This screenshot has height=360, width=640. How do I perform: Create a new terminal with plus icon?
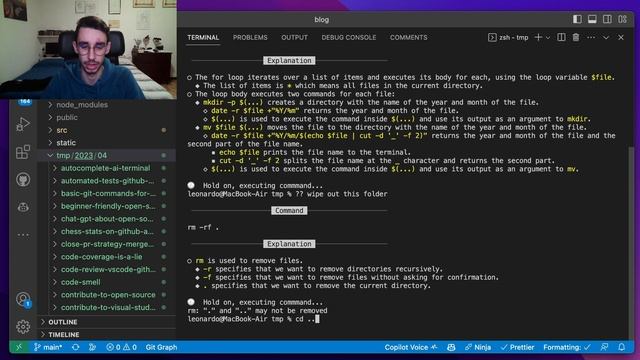(538, 37)
